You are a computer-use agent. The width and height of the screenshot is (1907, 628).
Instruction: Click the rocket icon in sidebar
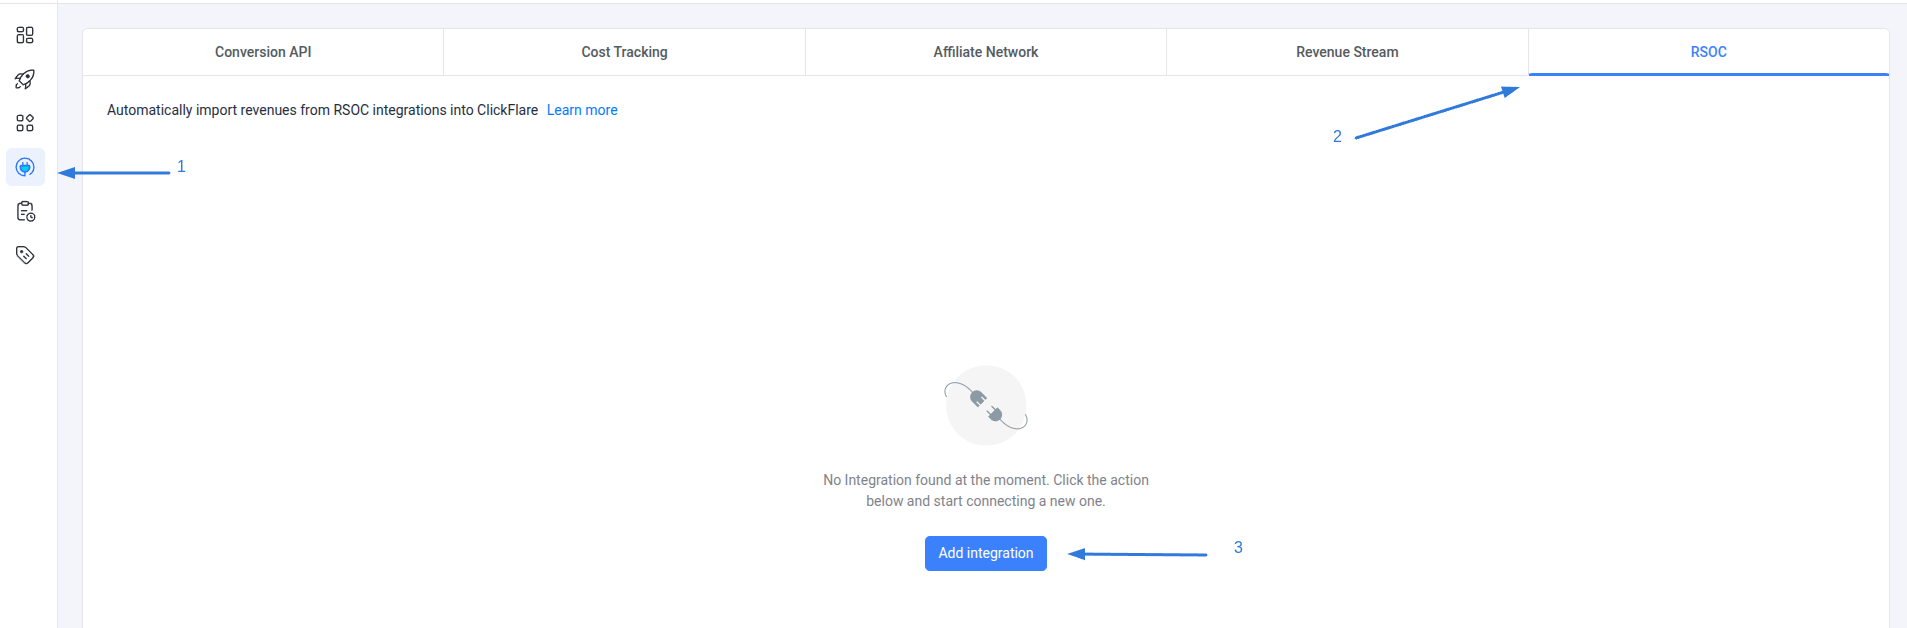pyautogui.click(x=25, y=79)
